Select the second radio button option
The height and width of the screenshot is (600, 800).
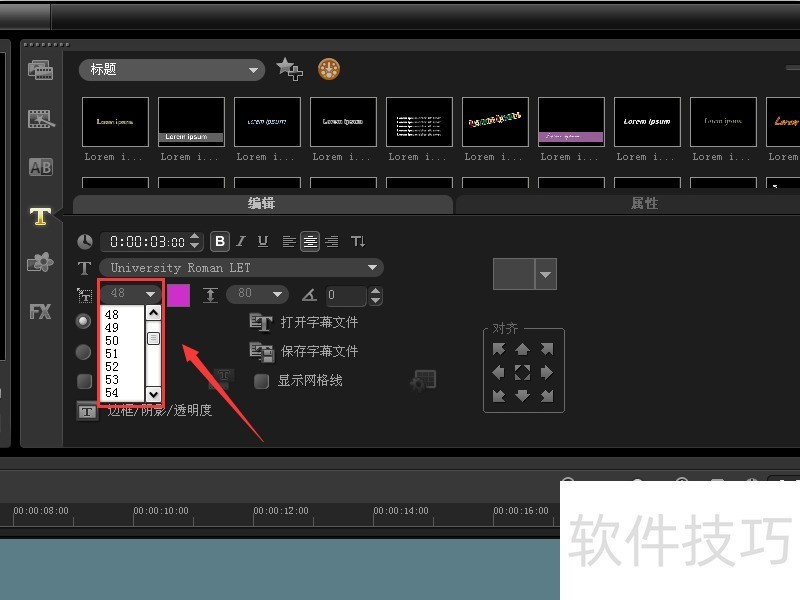point(83,352)
